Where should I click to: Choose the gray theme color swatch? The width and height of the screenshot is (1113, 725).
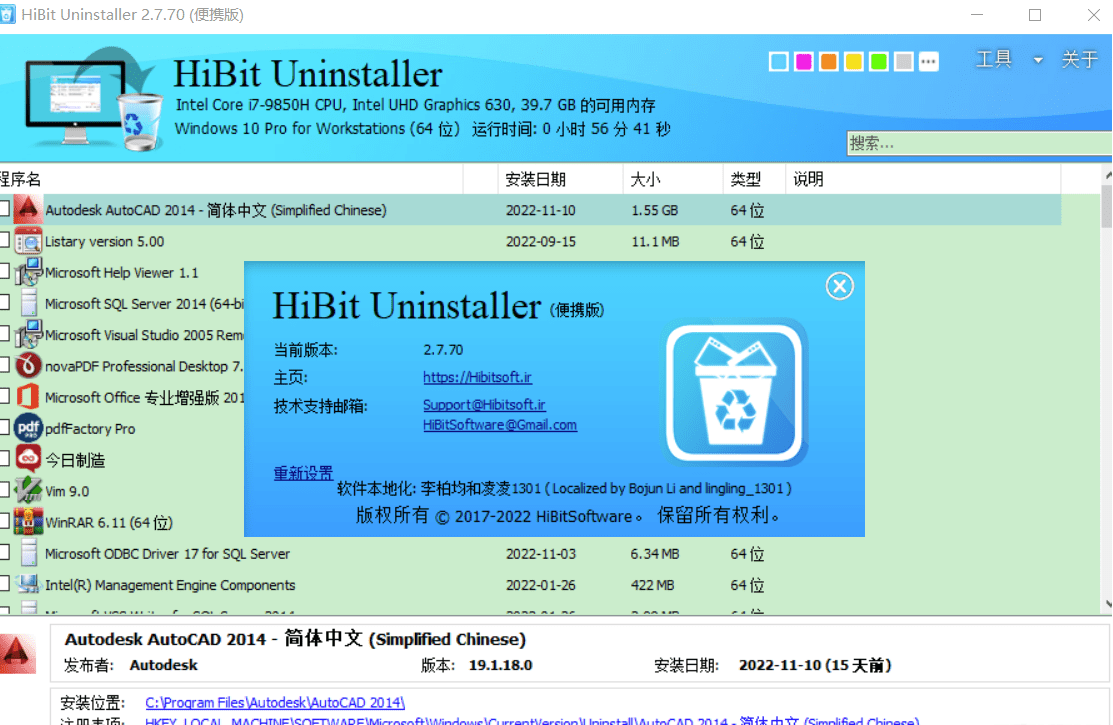(904, 62)
